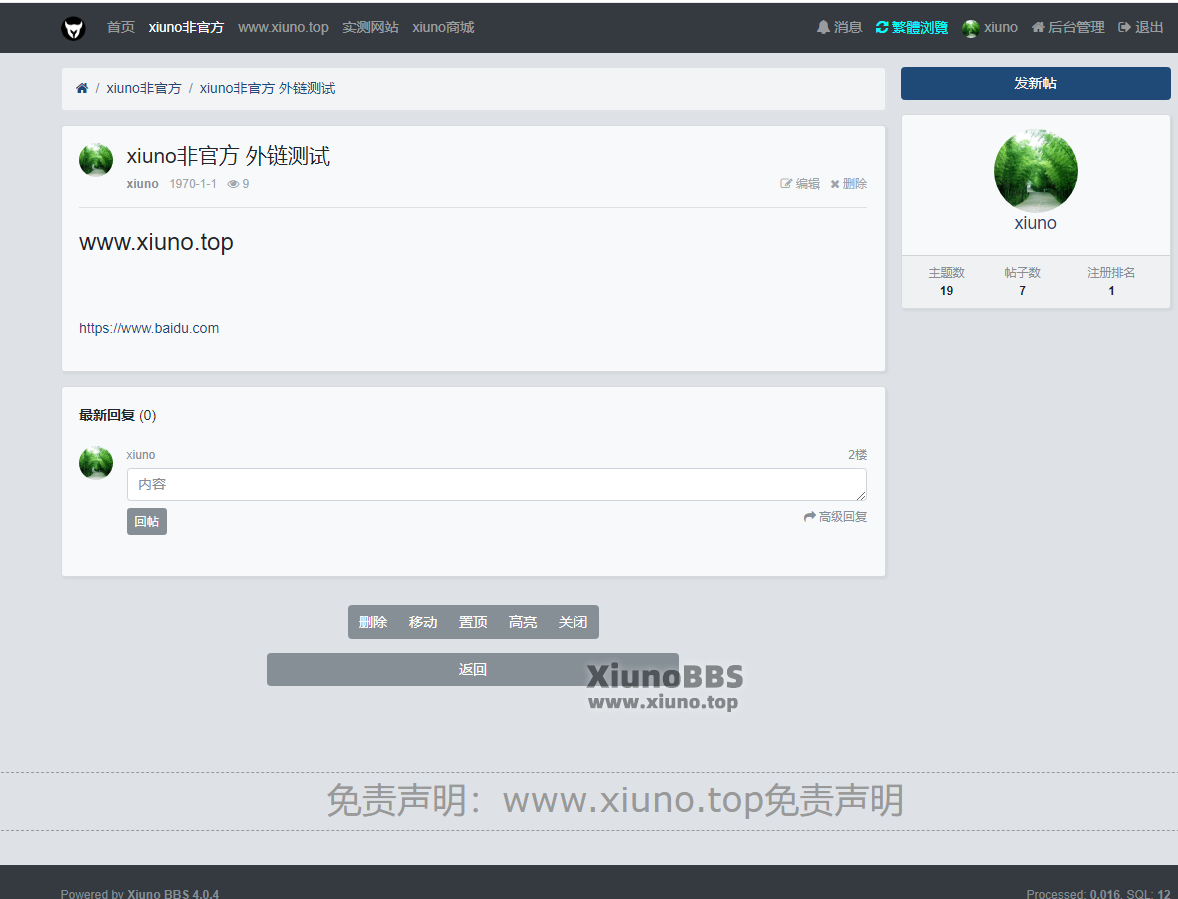Click the 2楼 floor label
Image resolution: width=1178 pixels, height=899 pixels.
pos(857,455)
